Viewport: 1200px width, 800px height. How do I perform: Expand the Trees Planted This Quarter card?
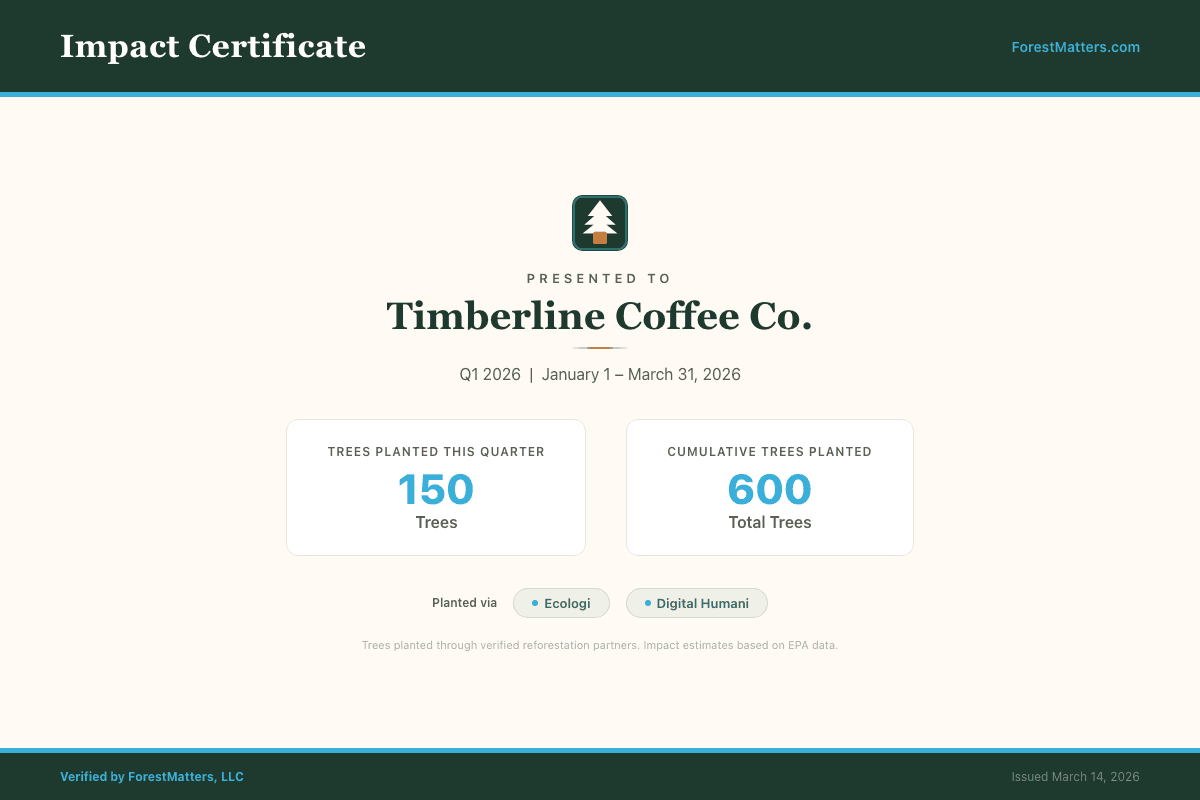[435, 487]
